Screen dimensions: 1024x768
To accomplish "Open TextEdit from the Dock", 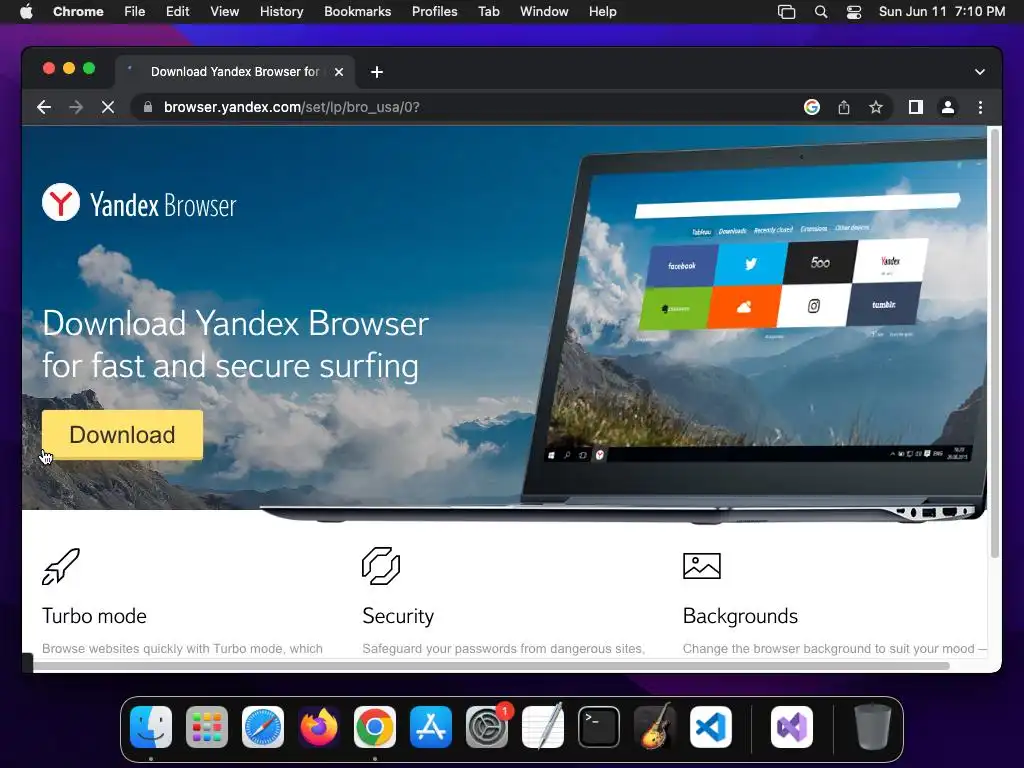I will [543, 727].
